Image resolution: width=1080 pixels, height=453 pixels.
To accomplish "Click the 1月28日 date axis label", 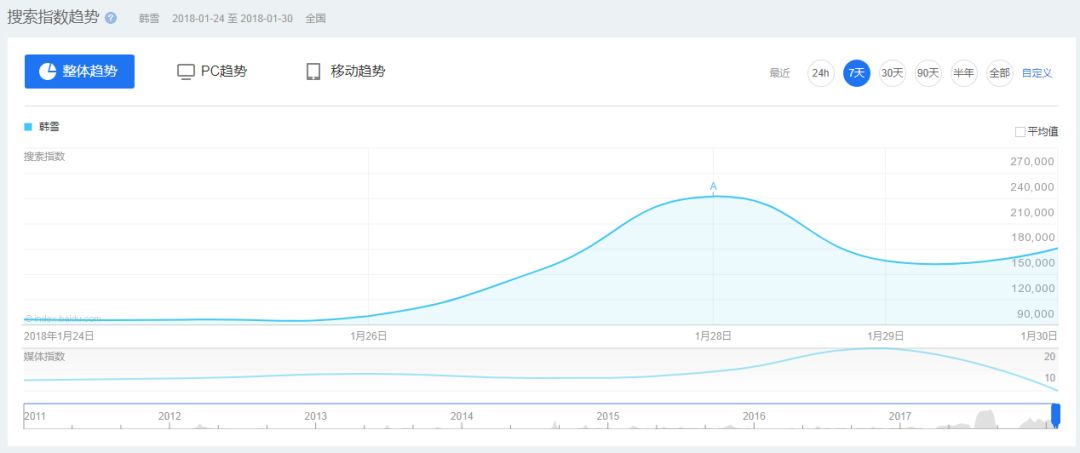I will (713, 336).
